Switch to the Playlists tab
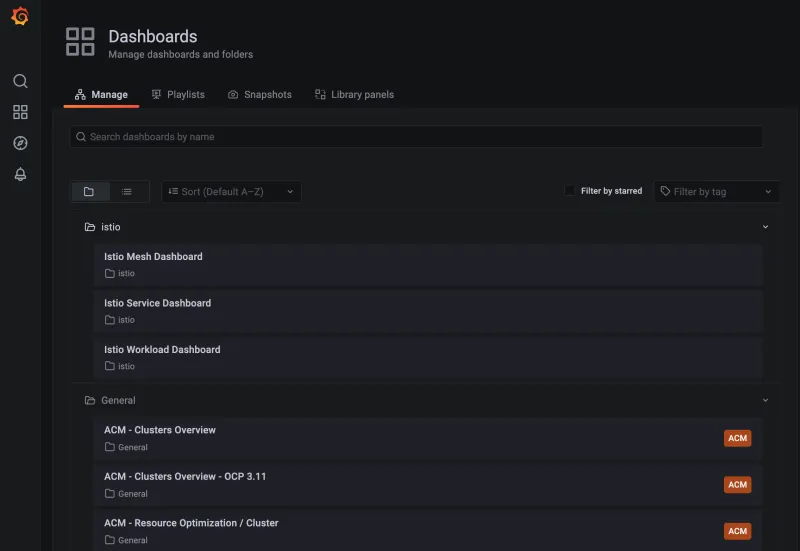The width and height of the screenshot is (800, 551). pyautogui.click(x=178, y=94)
